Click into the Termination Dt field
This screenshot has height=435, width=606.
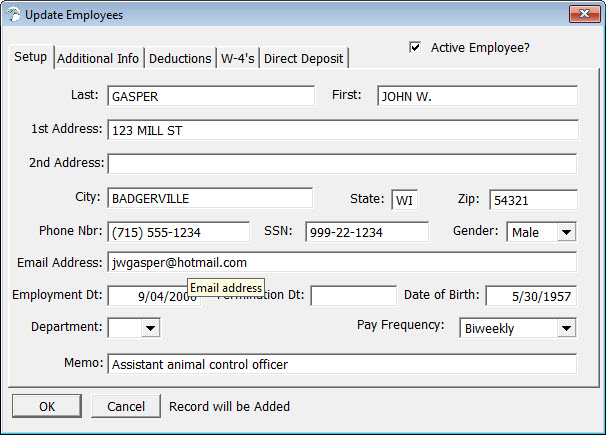point(353,296)
